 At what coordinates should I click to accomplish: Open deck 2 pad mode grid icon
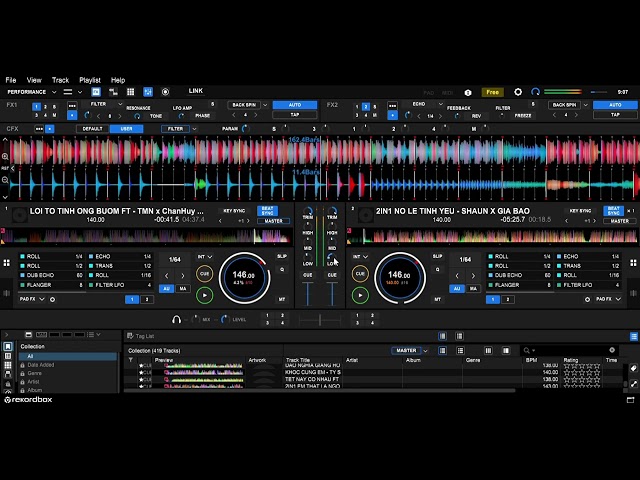point(633,263)
